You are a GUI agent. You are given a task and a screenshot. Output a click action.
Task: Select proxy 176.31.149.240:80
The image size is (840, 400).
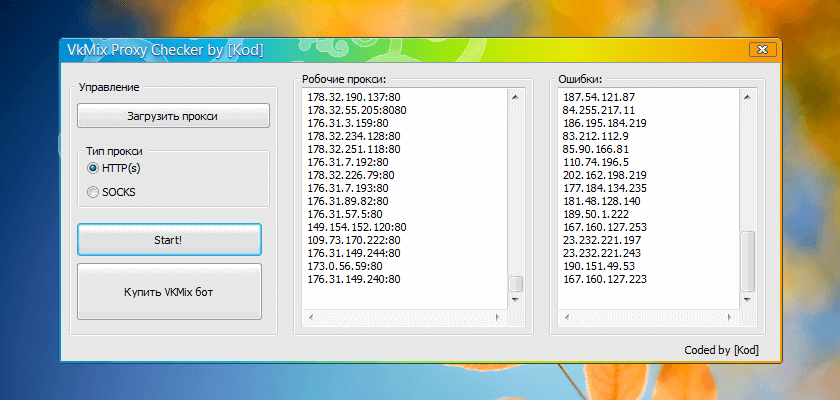(354, 279)
